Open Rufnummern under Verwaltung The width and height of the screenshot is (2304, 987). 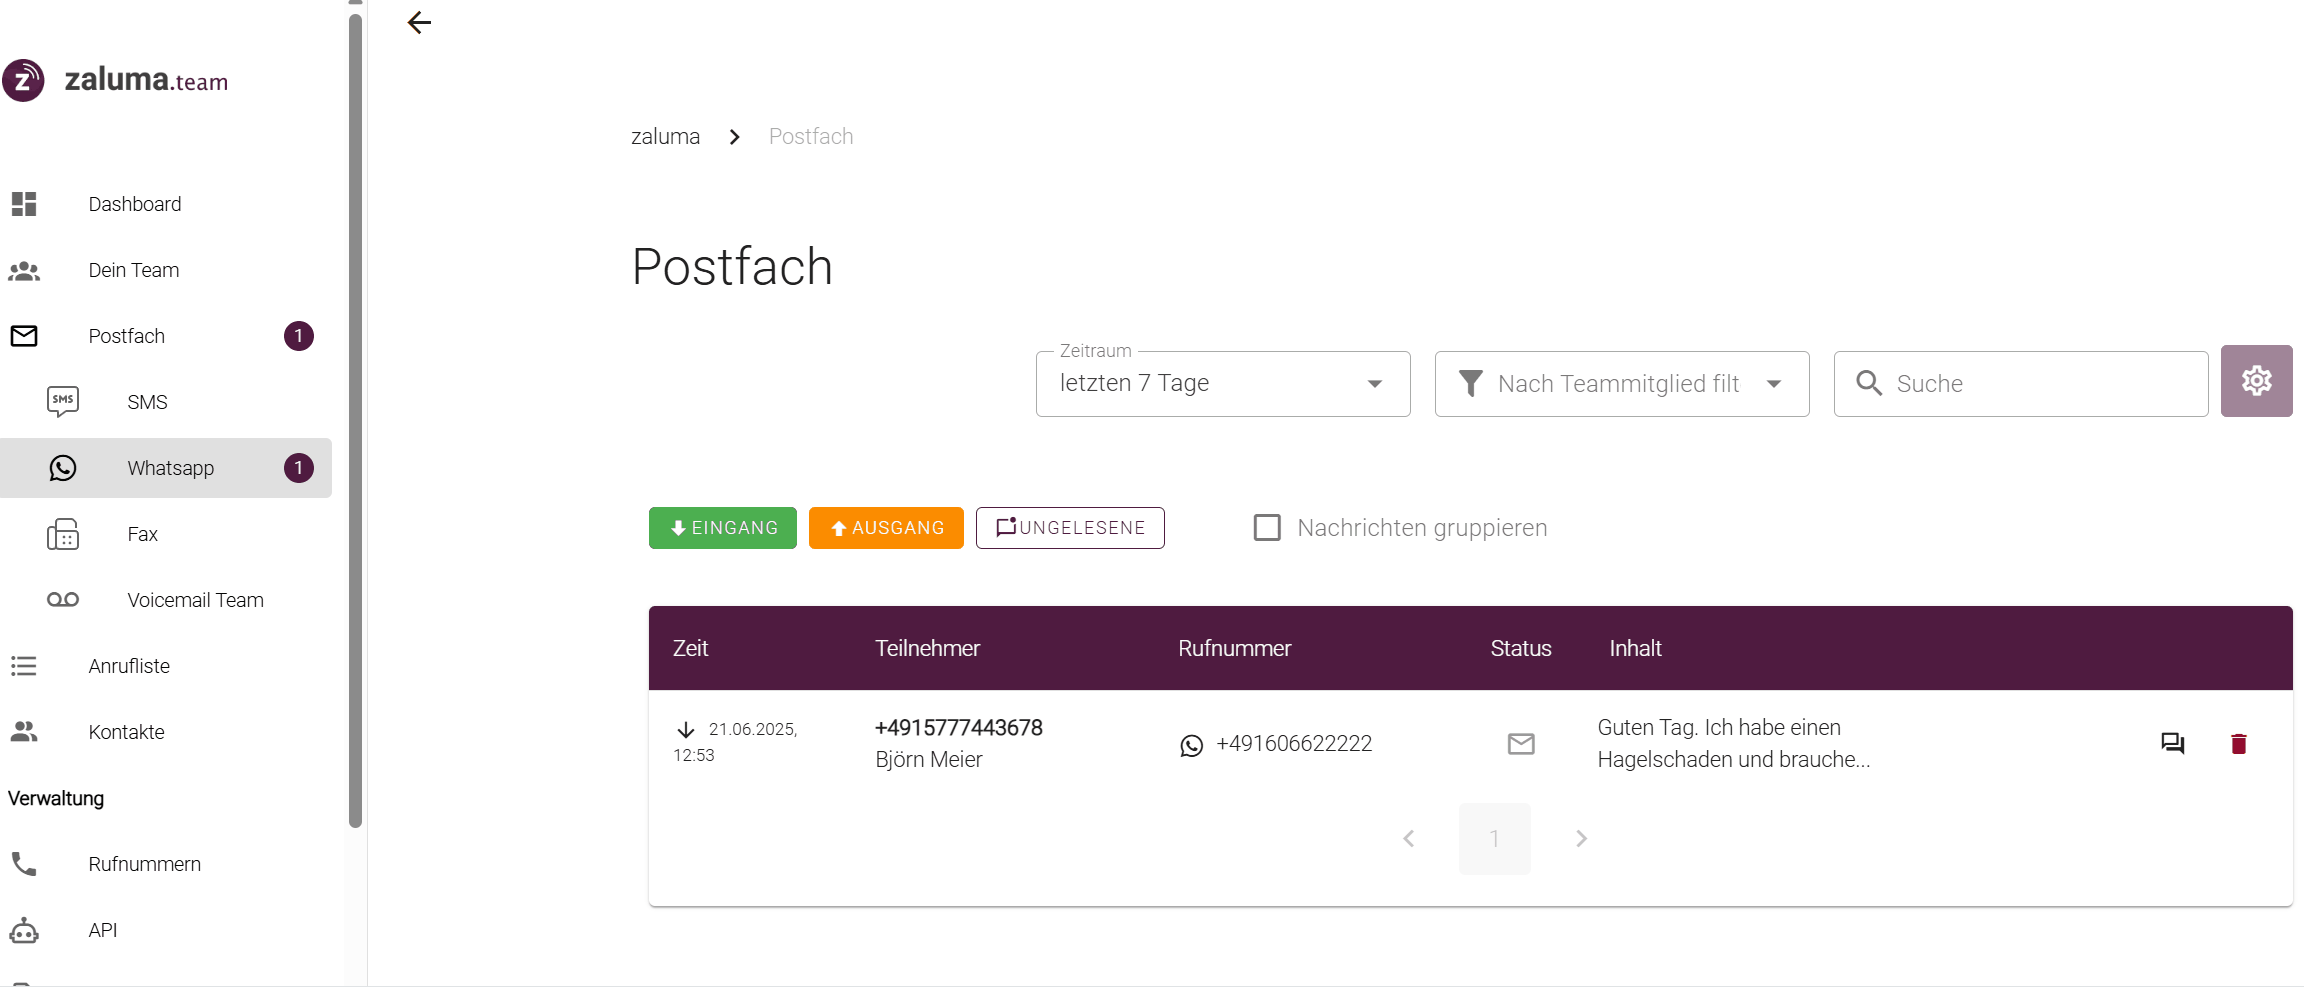[166, 864]
